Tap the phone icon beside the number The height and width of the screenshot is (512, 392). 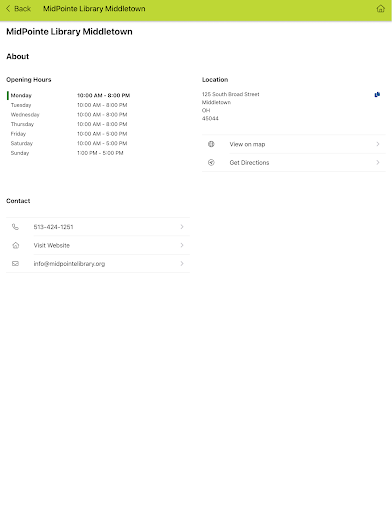pyautogui.click(x=15, y=227)
